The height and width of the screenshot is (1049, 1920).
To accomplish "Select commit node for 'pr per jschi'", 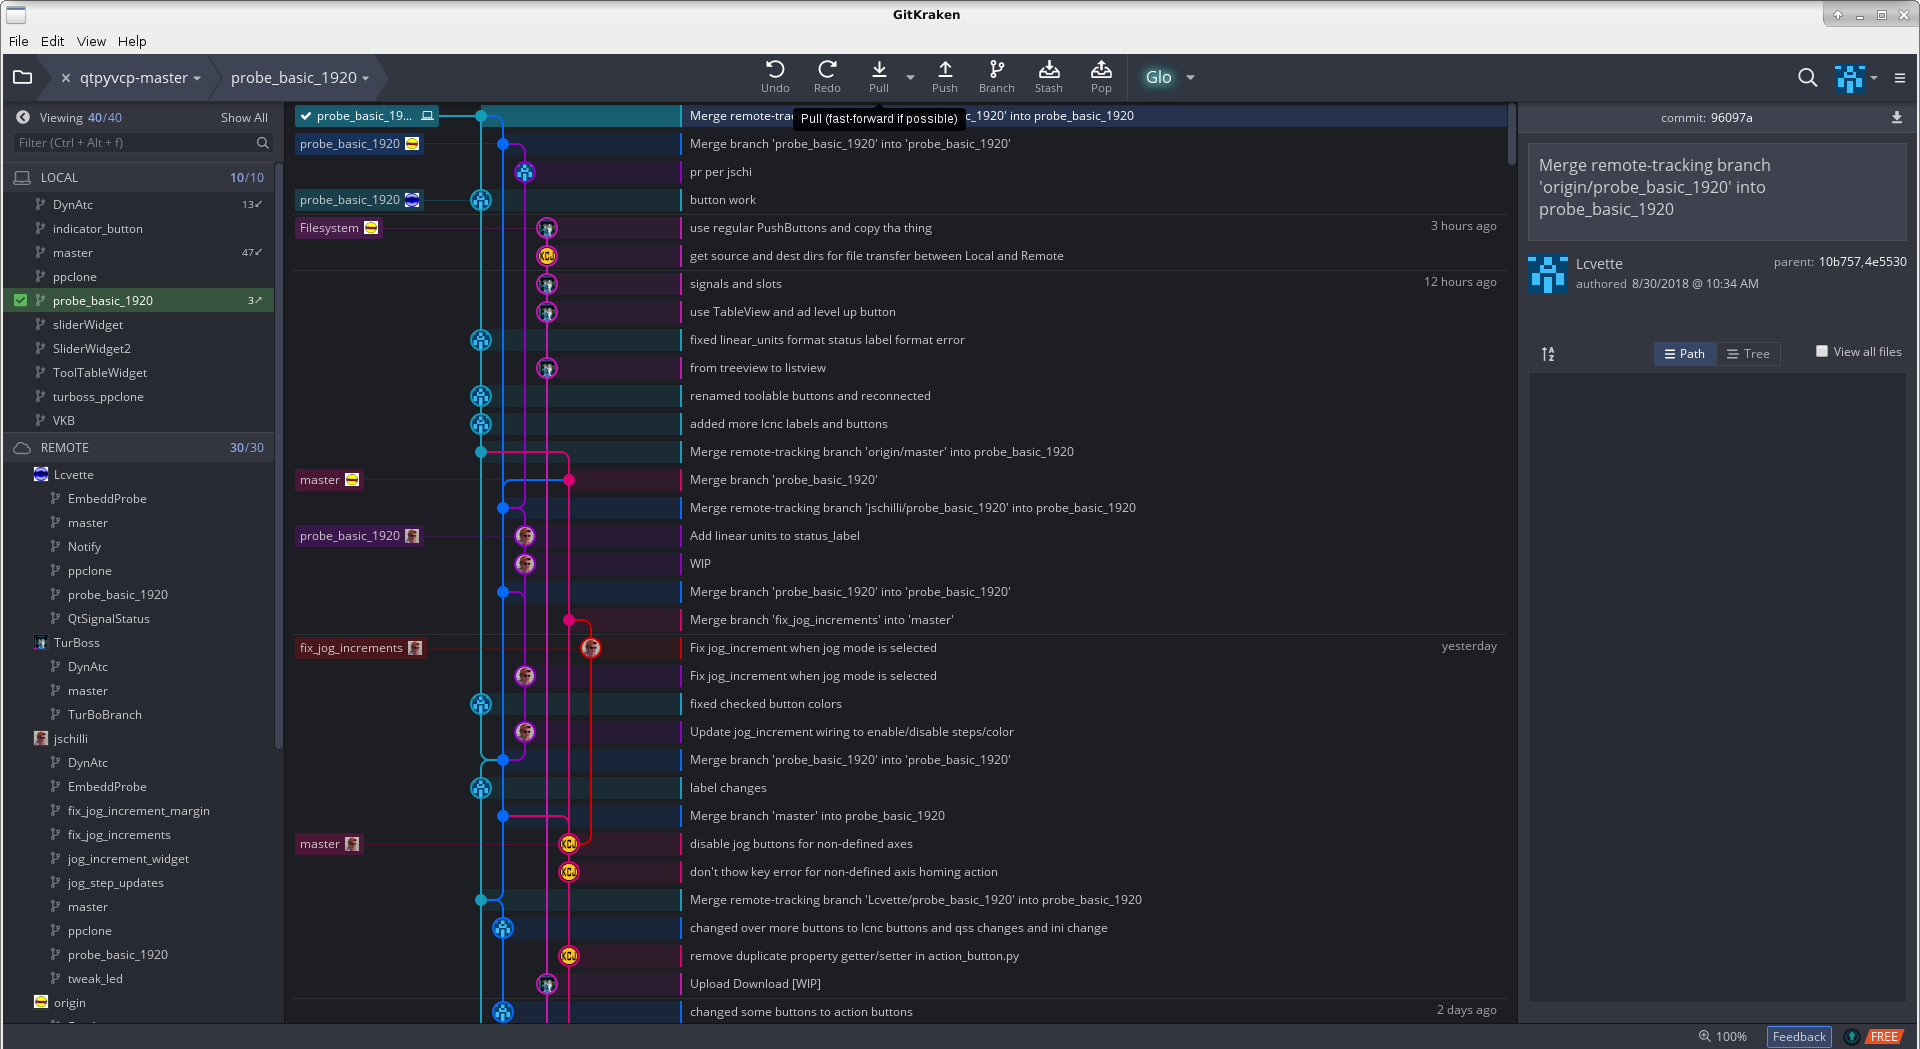I will pos(525,172).
